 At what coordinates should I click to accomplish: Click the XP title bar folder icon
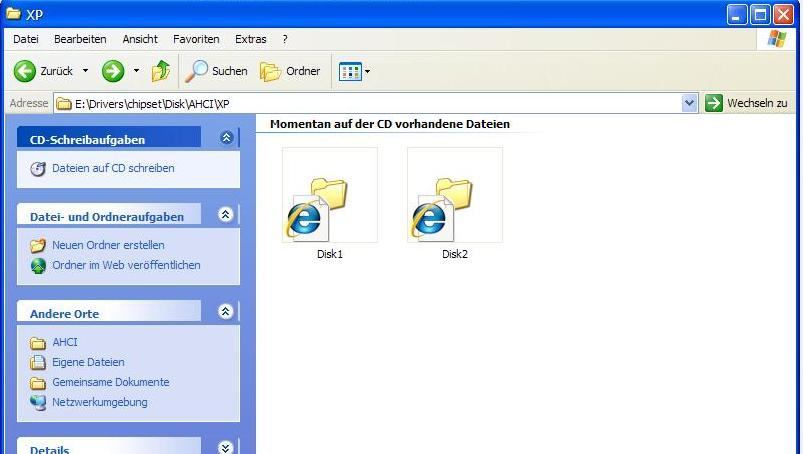13,13
